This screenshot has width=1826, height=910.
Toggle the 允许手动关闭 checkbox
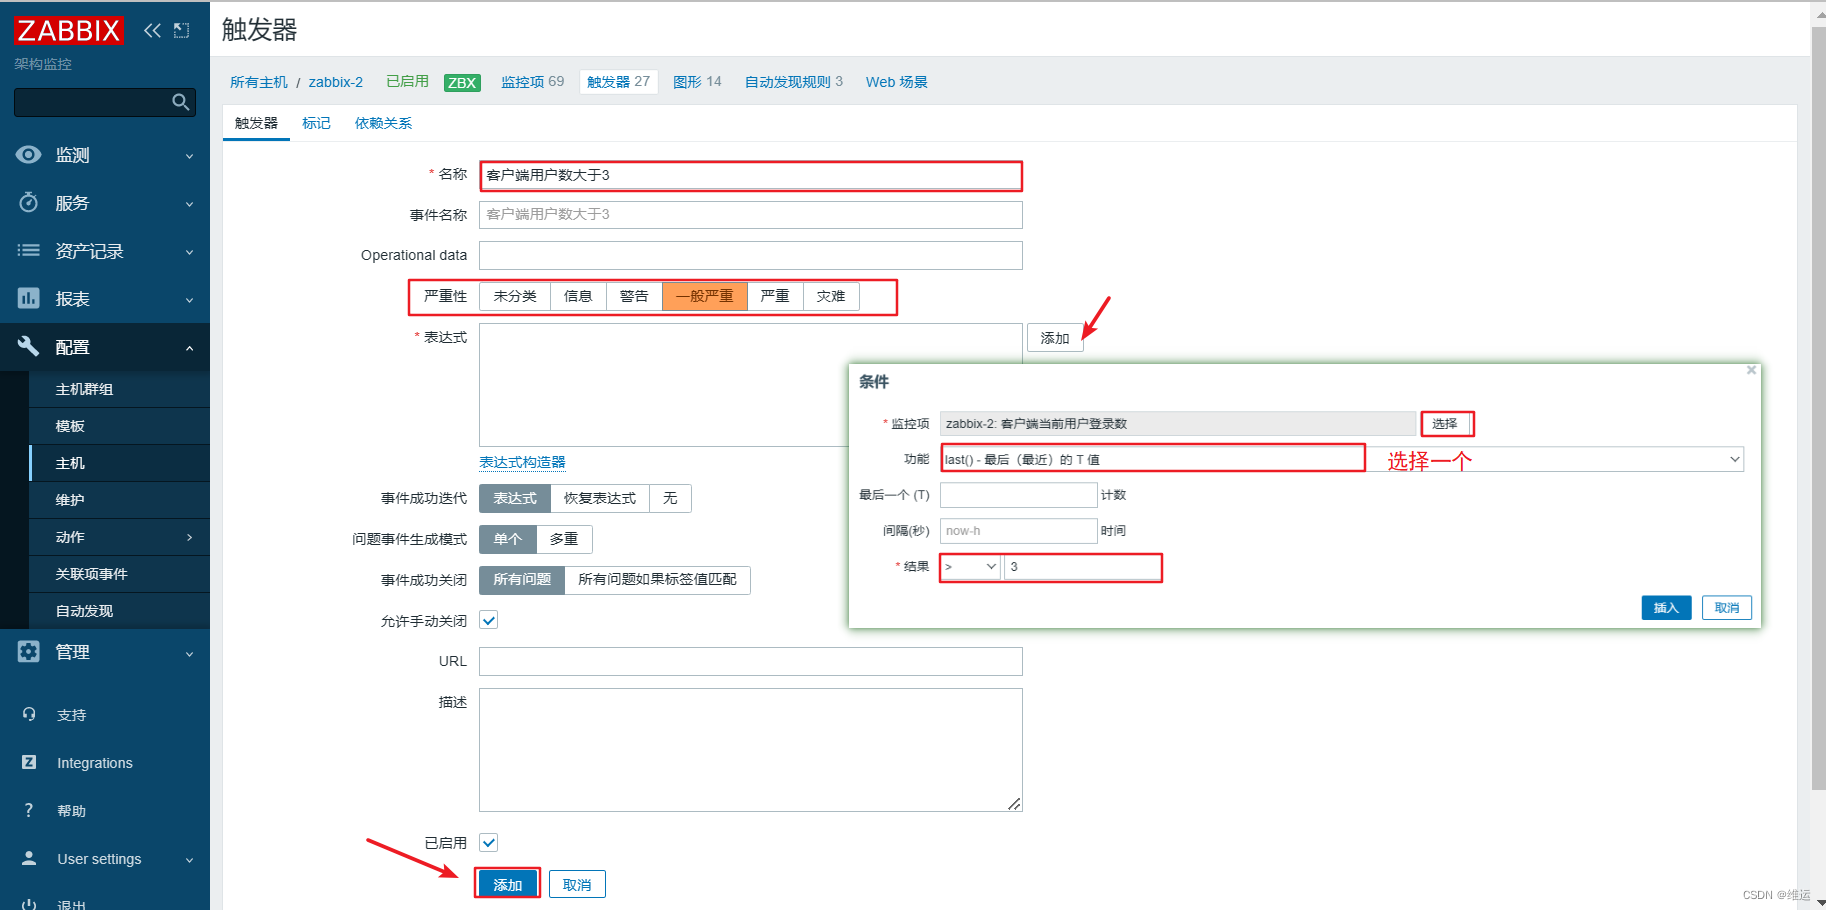coord(489,620)
